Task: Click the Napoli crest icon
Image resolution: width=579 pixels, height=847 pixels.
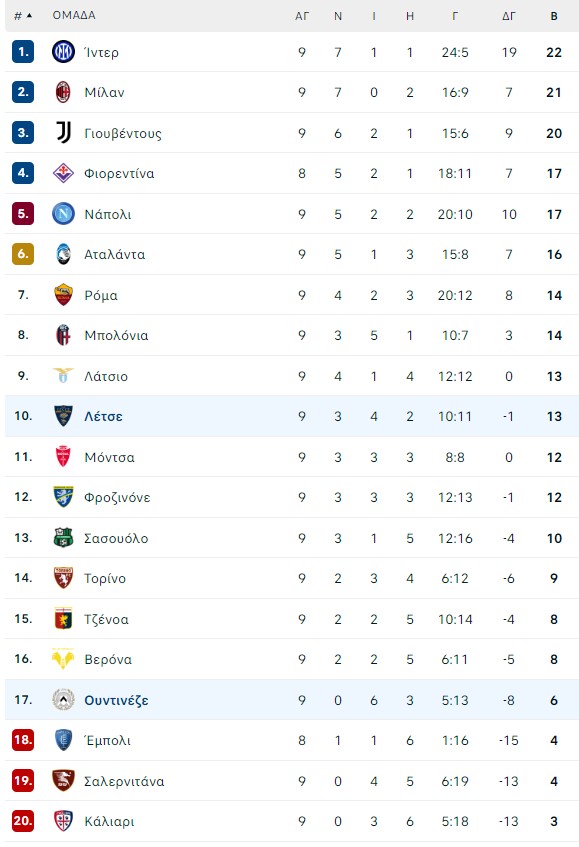Action: pyautogui.click(x=63, y=214)
